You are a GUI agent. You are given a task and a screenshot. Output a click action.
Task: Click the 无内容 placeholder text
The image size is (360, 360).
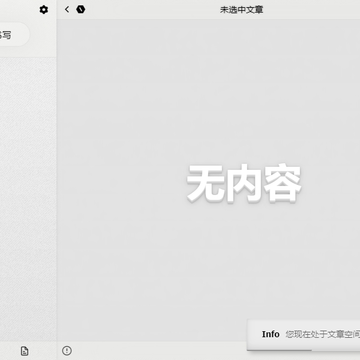244,183
